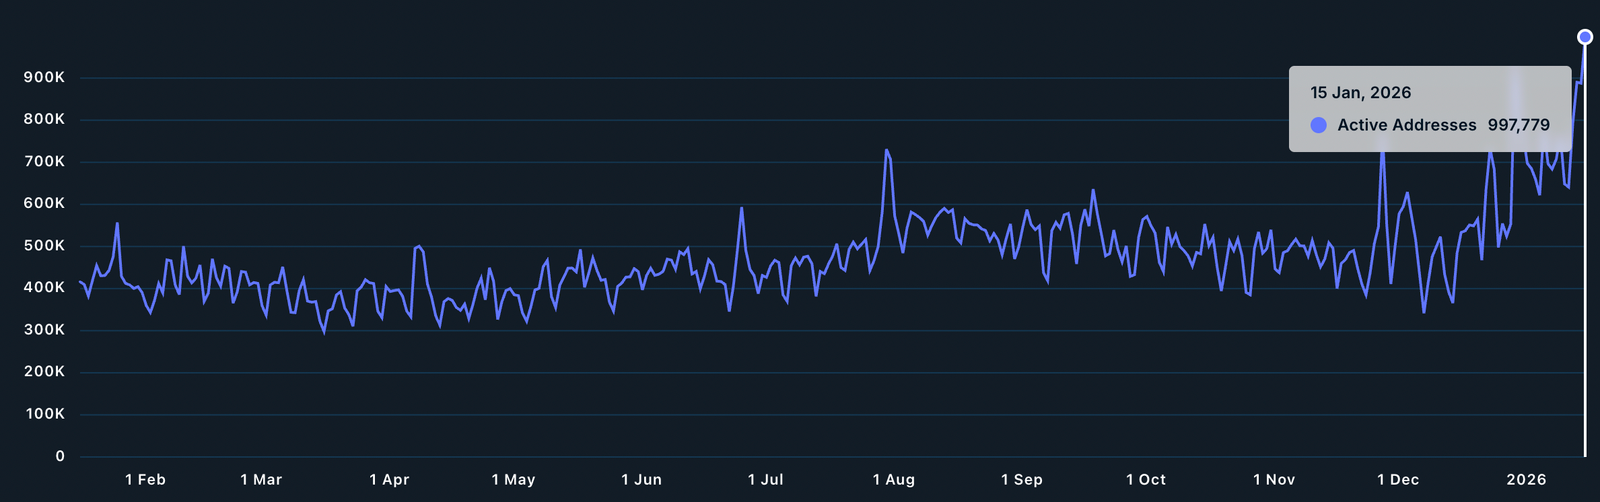The width and height of the screenshot is (1600, 502).
Task: Click the highlighted data point marker circle
Action: [1585, 37]
